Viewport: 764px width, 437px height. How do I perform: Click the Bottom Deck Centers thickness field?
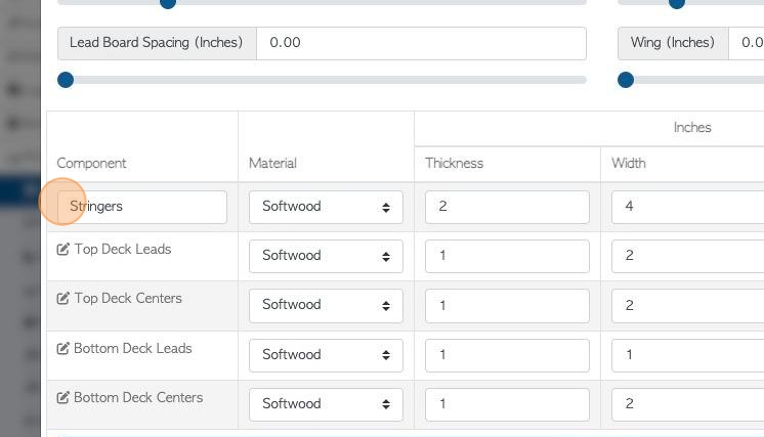507,404
